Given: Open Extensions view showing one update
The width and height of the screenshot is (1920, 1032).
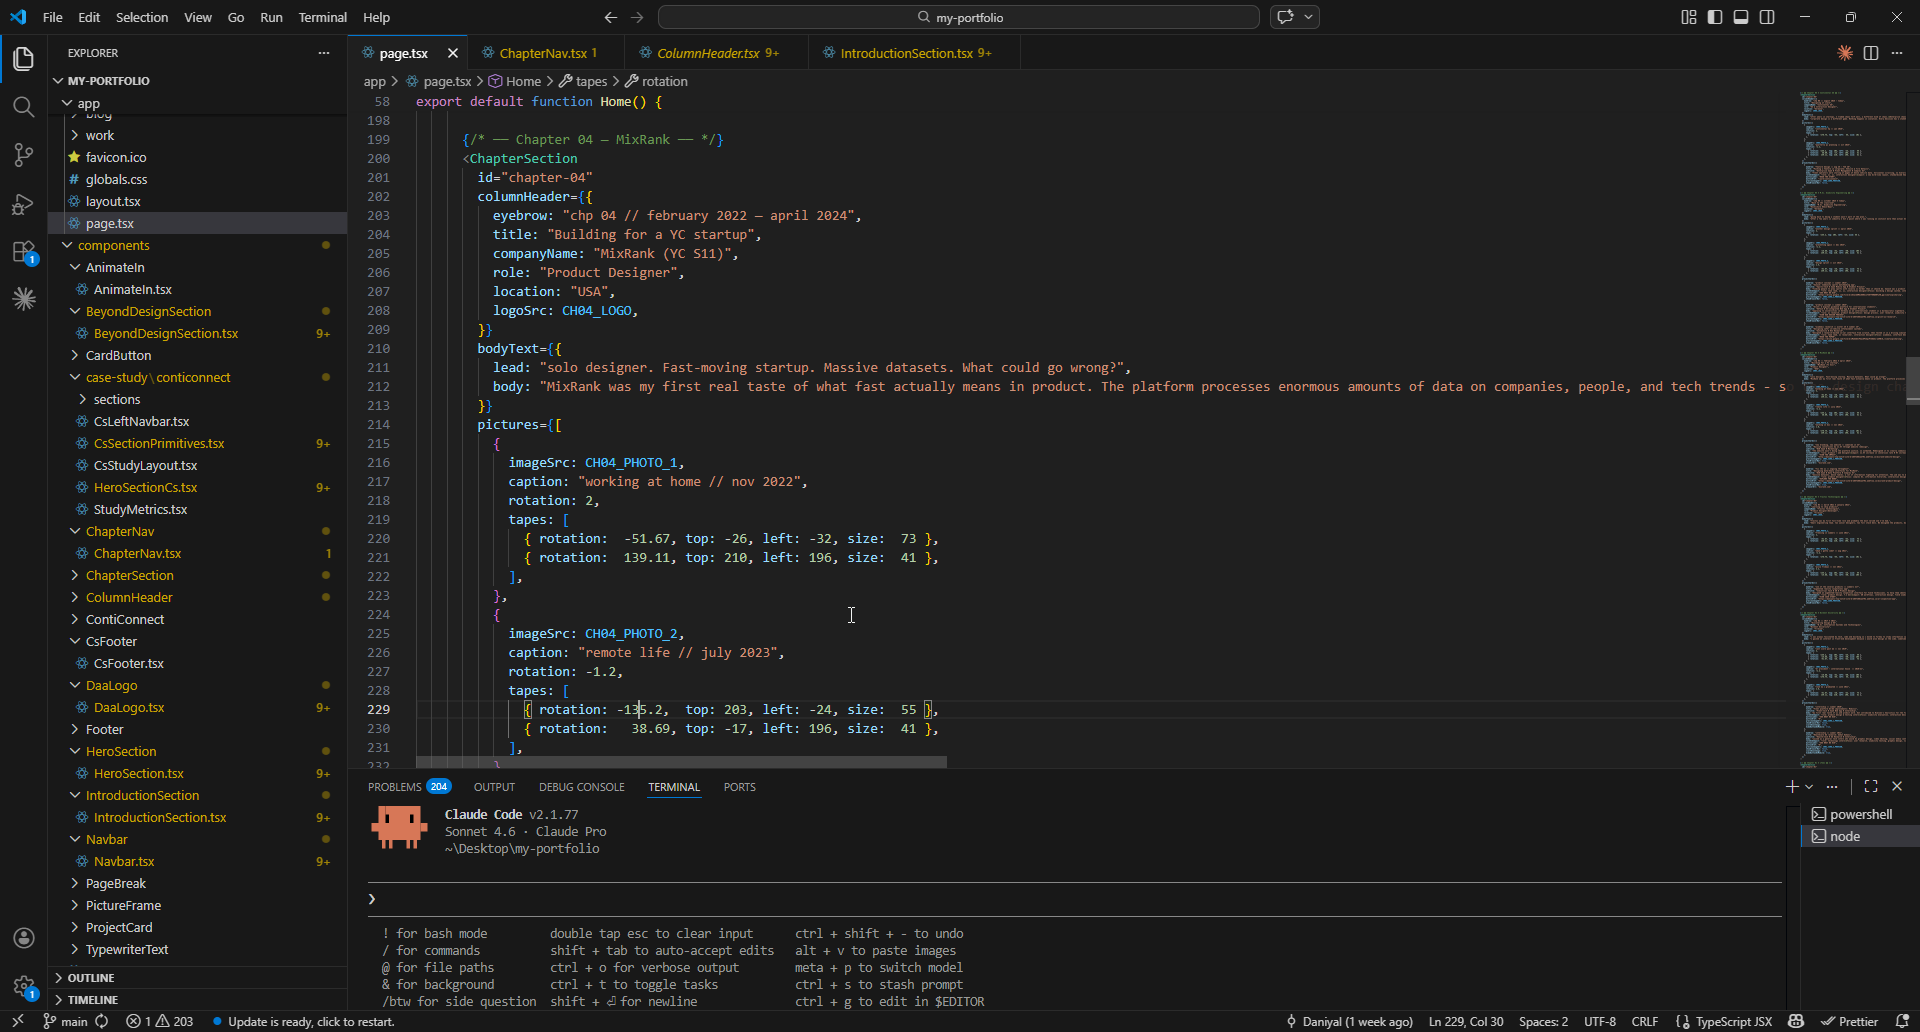Looking at the screenshot, I should click(x=24, y=251).
